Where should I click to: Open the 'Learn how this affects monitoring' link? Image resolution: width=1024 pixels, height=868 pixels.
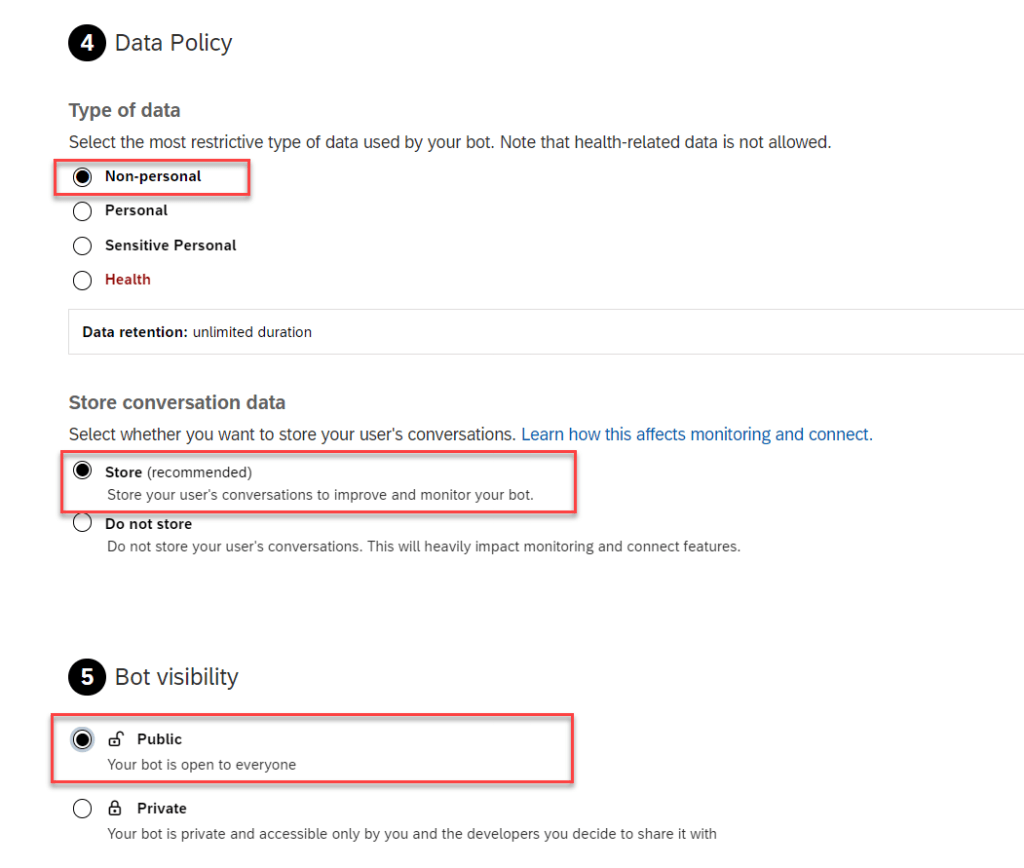pyautogui.click(x=696, y=434)
